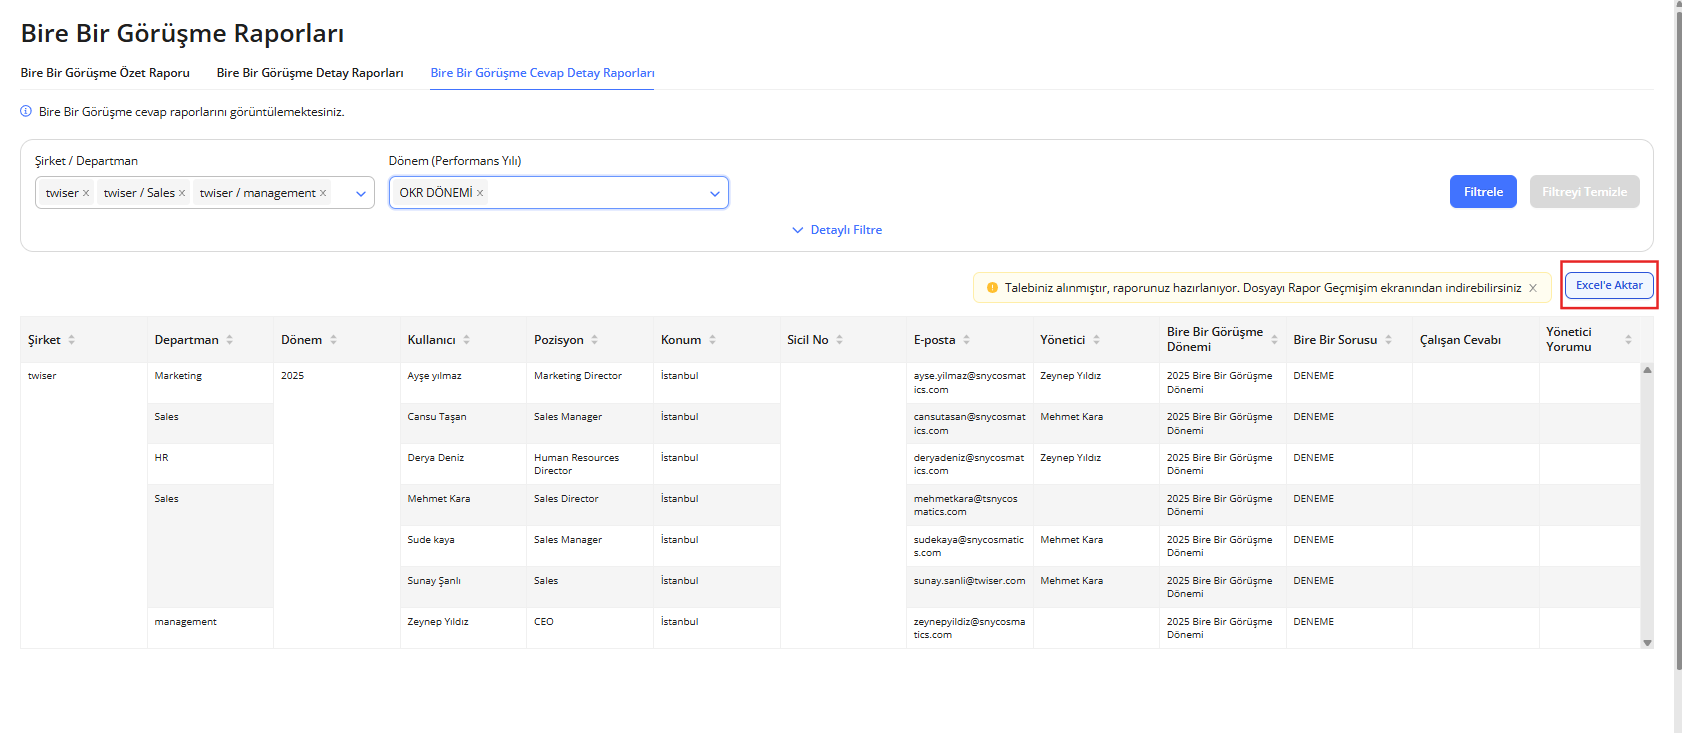Sort by Departman column arrows
Image resolution: width=1682 pixels, height=733 pixels.
point(230,340)
